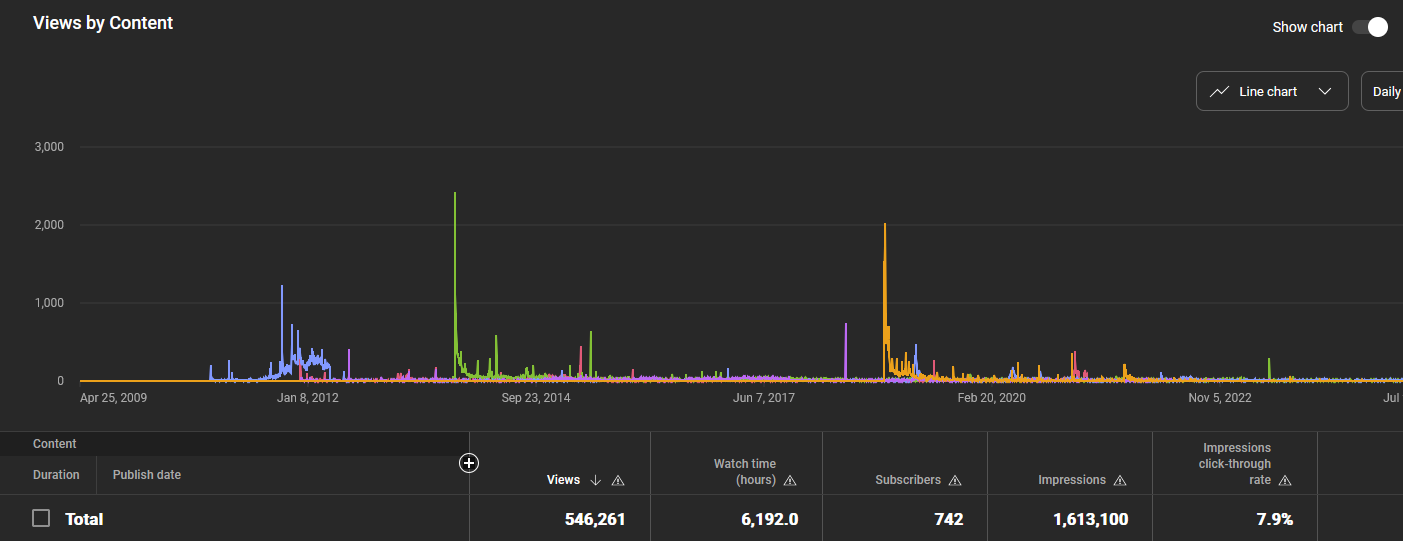Click the warning icon next to click-through rate
The image size is (1403, 541).
(1285, 480)
